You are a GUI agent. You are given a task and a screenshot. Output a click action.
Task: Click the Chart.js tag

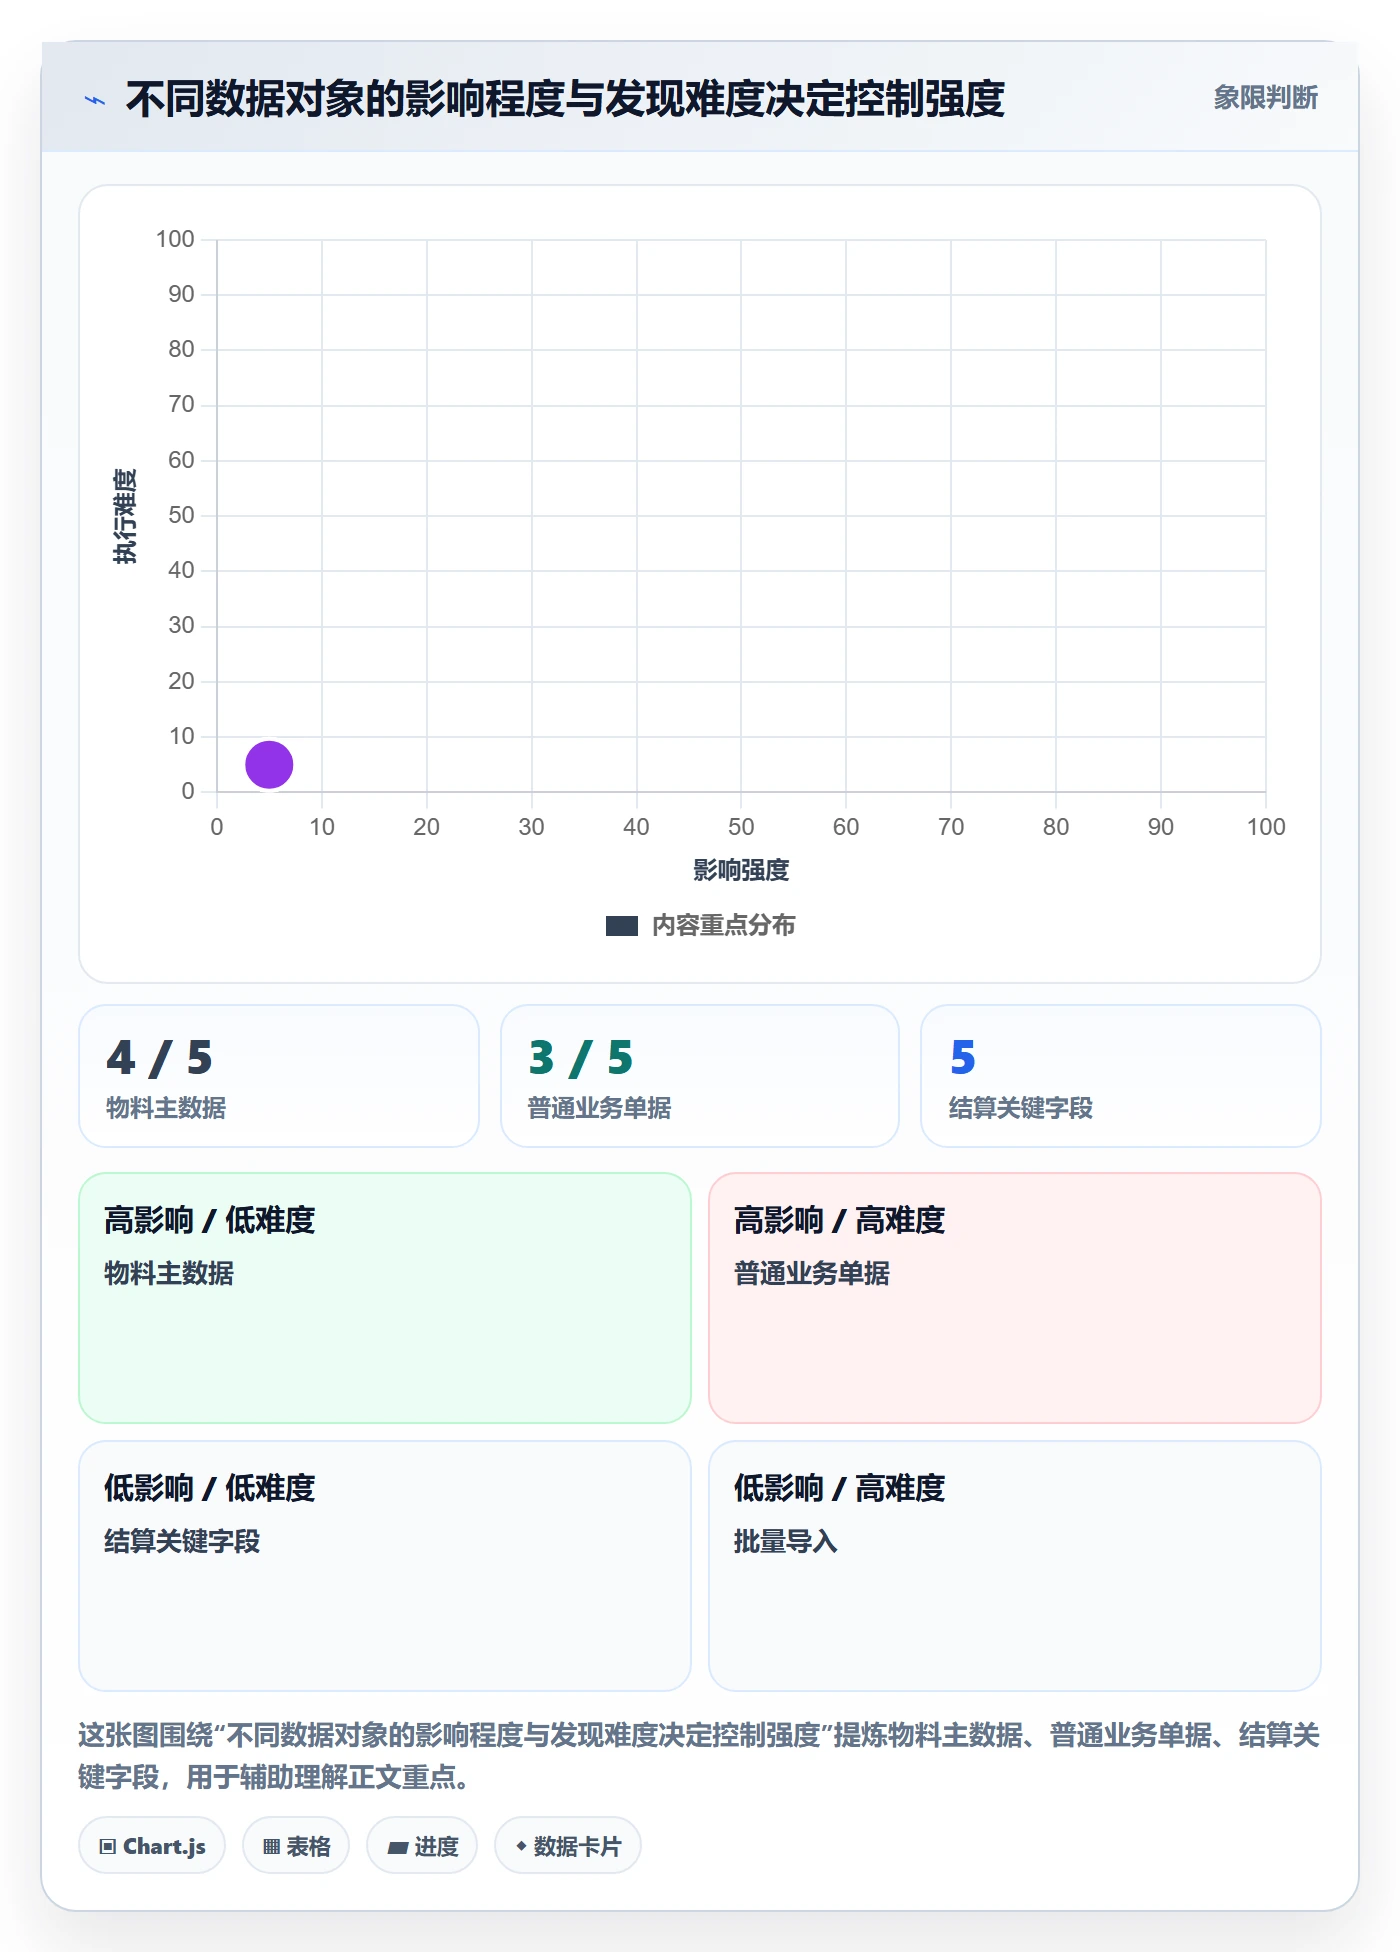(x=152, y=1846)
